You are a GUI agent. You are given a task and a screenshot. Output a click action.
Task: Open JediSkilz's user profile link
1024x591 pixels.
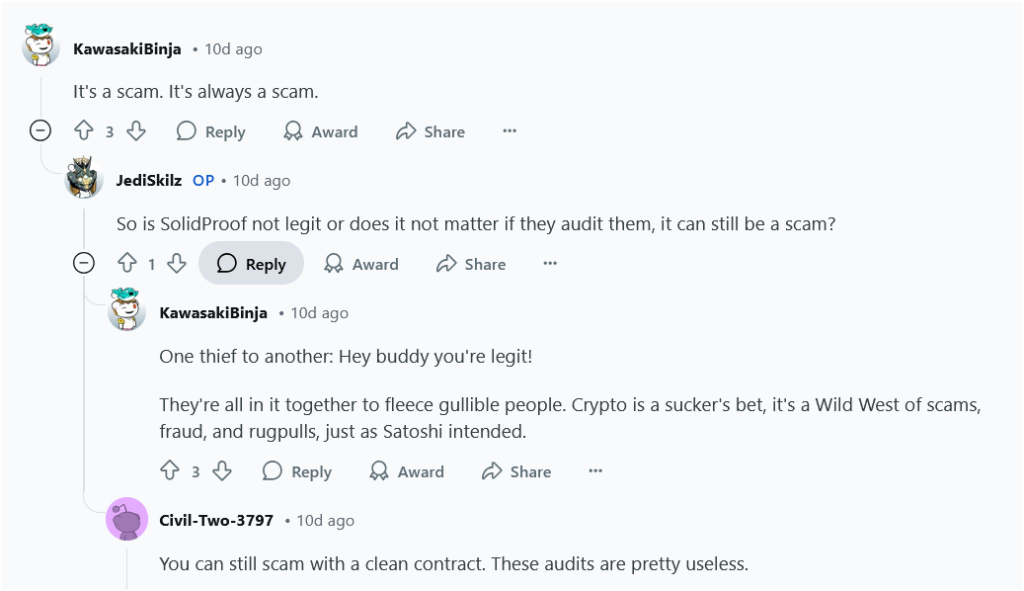149,181
